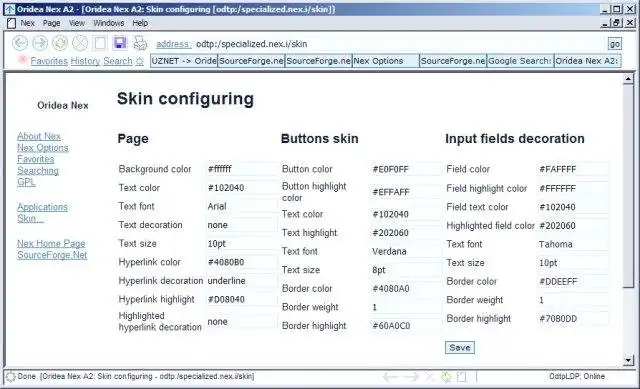Viewport: 640px width, 389px height.
Task: Go forward with the toolbar forward arrow
Action: click(x=40, y=43)
